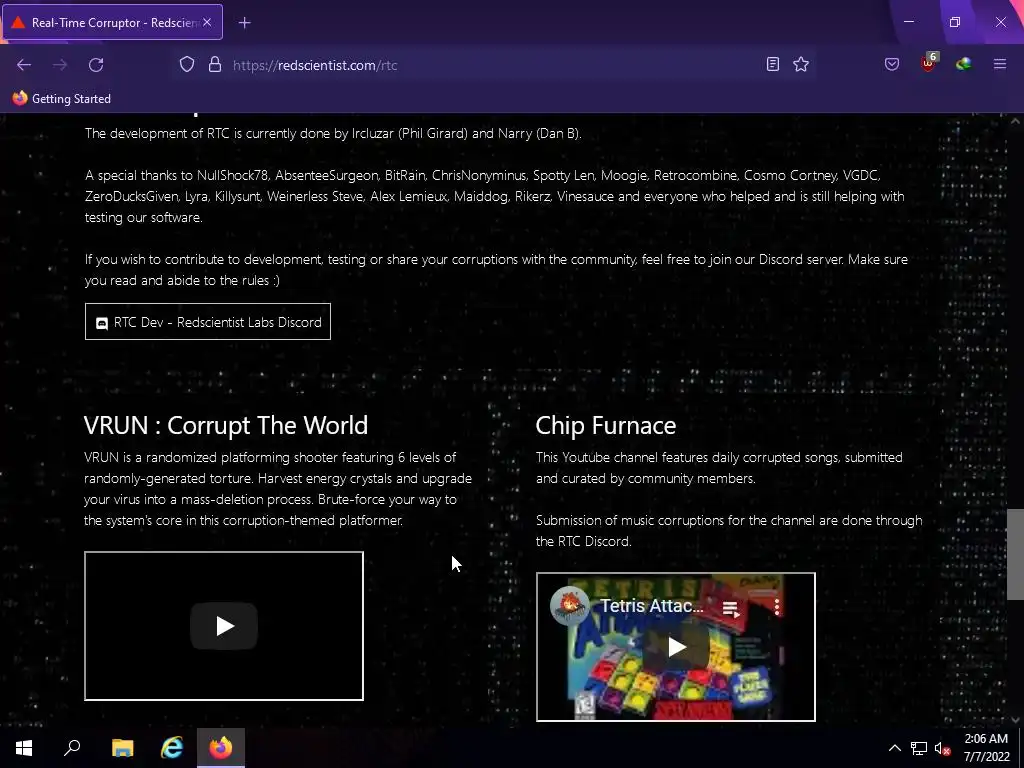Open the uBlock Origin extension
The width and height of the screenshot is (1024, 768).
point(929,63)
